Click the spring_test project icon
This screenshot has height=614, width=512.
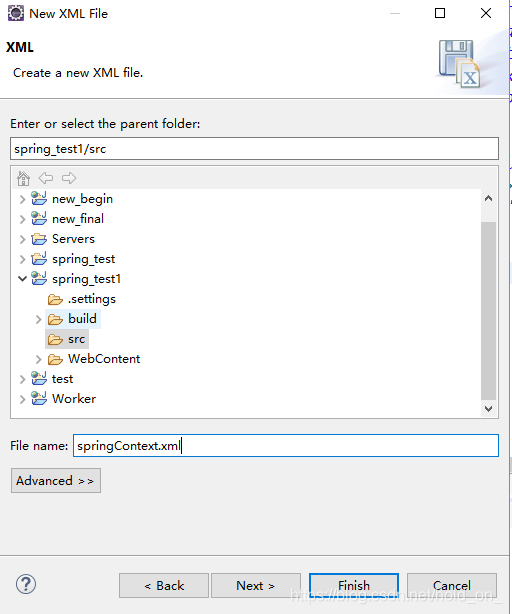click(x=39, y=258)
